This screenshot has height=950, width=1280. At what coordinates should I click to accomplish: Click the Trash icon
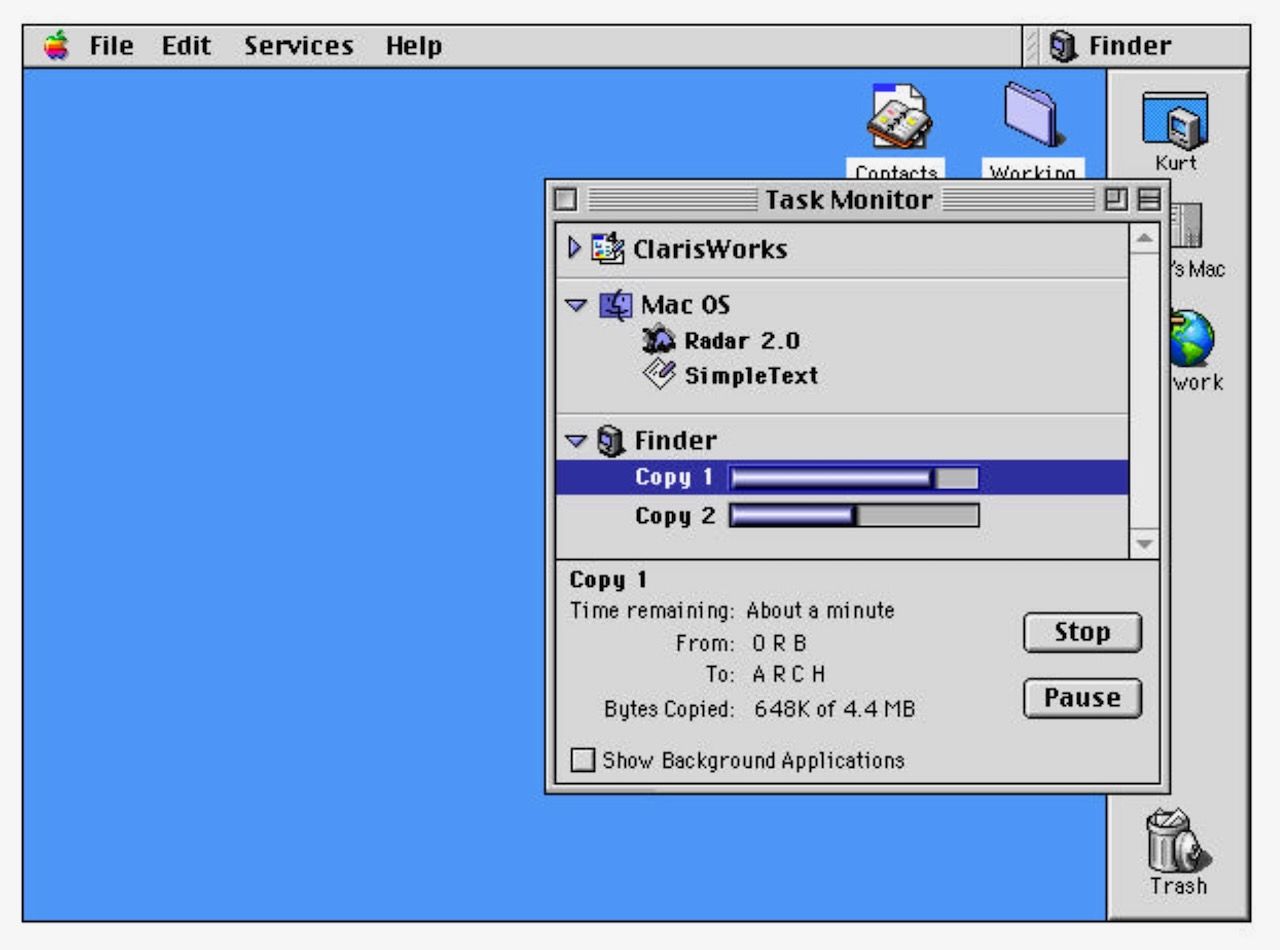click(1176, 840)
